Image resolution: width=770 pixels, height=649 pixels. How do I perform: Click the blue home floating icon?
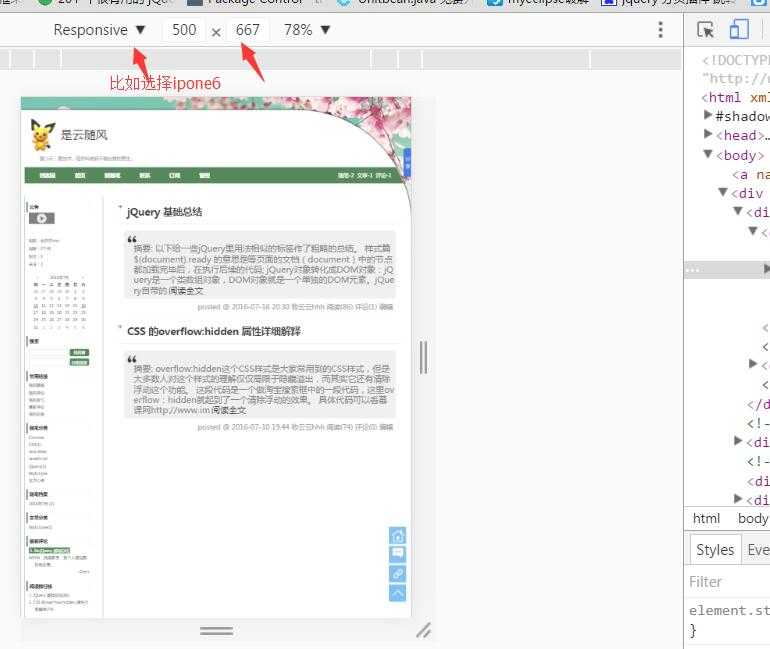click(397, 535)
